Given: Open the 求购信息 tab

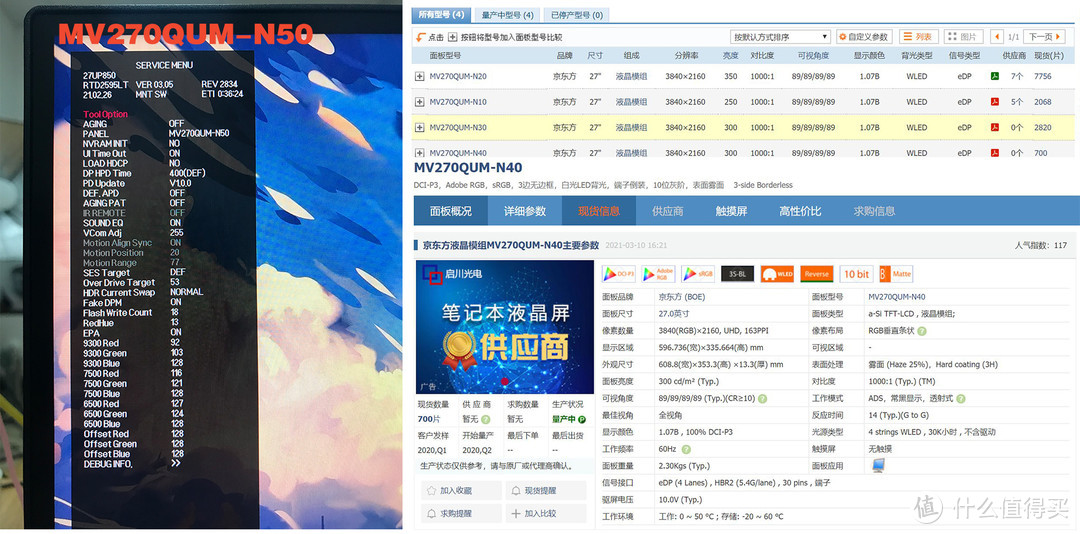Looking at the screenshot, I should pos(874,211).
